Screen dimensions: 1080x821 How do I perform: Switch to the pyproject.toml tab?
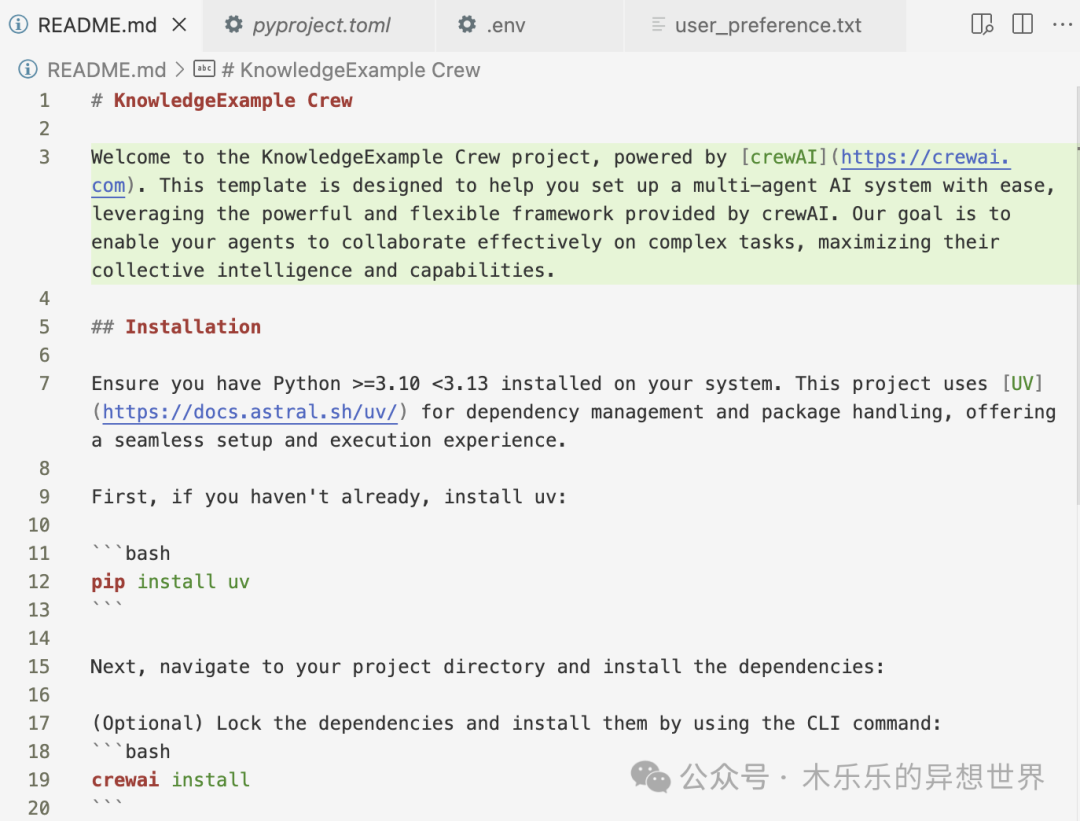tap(320, 25)
